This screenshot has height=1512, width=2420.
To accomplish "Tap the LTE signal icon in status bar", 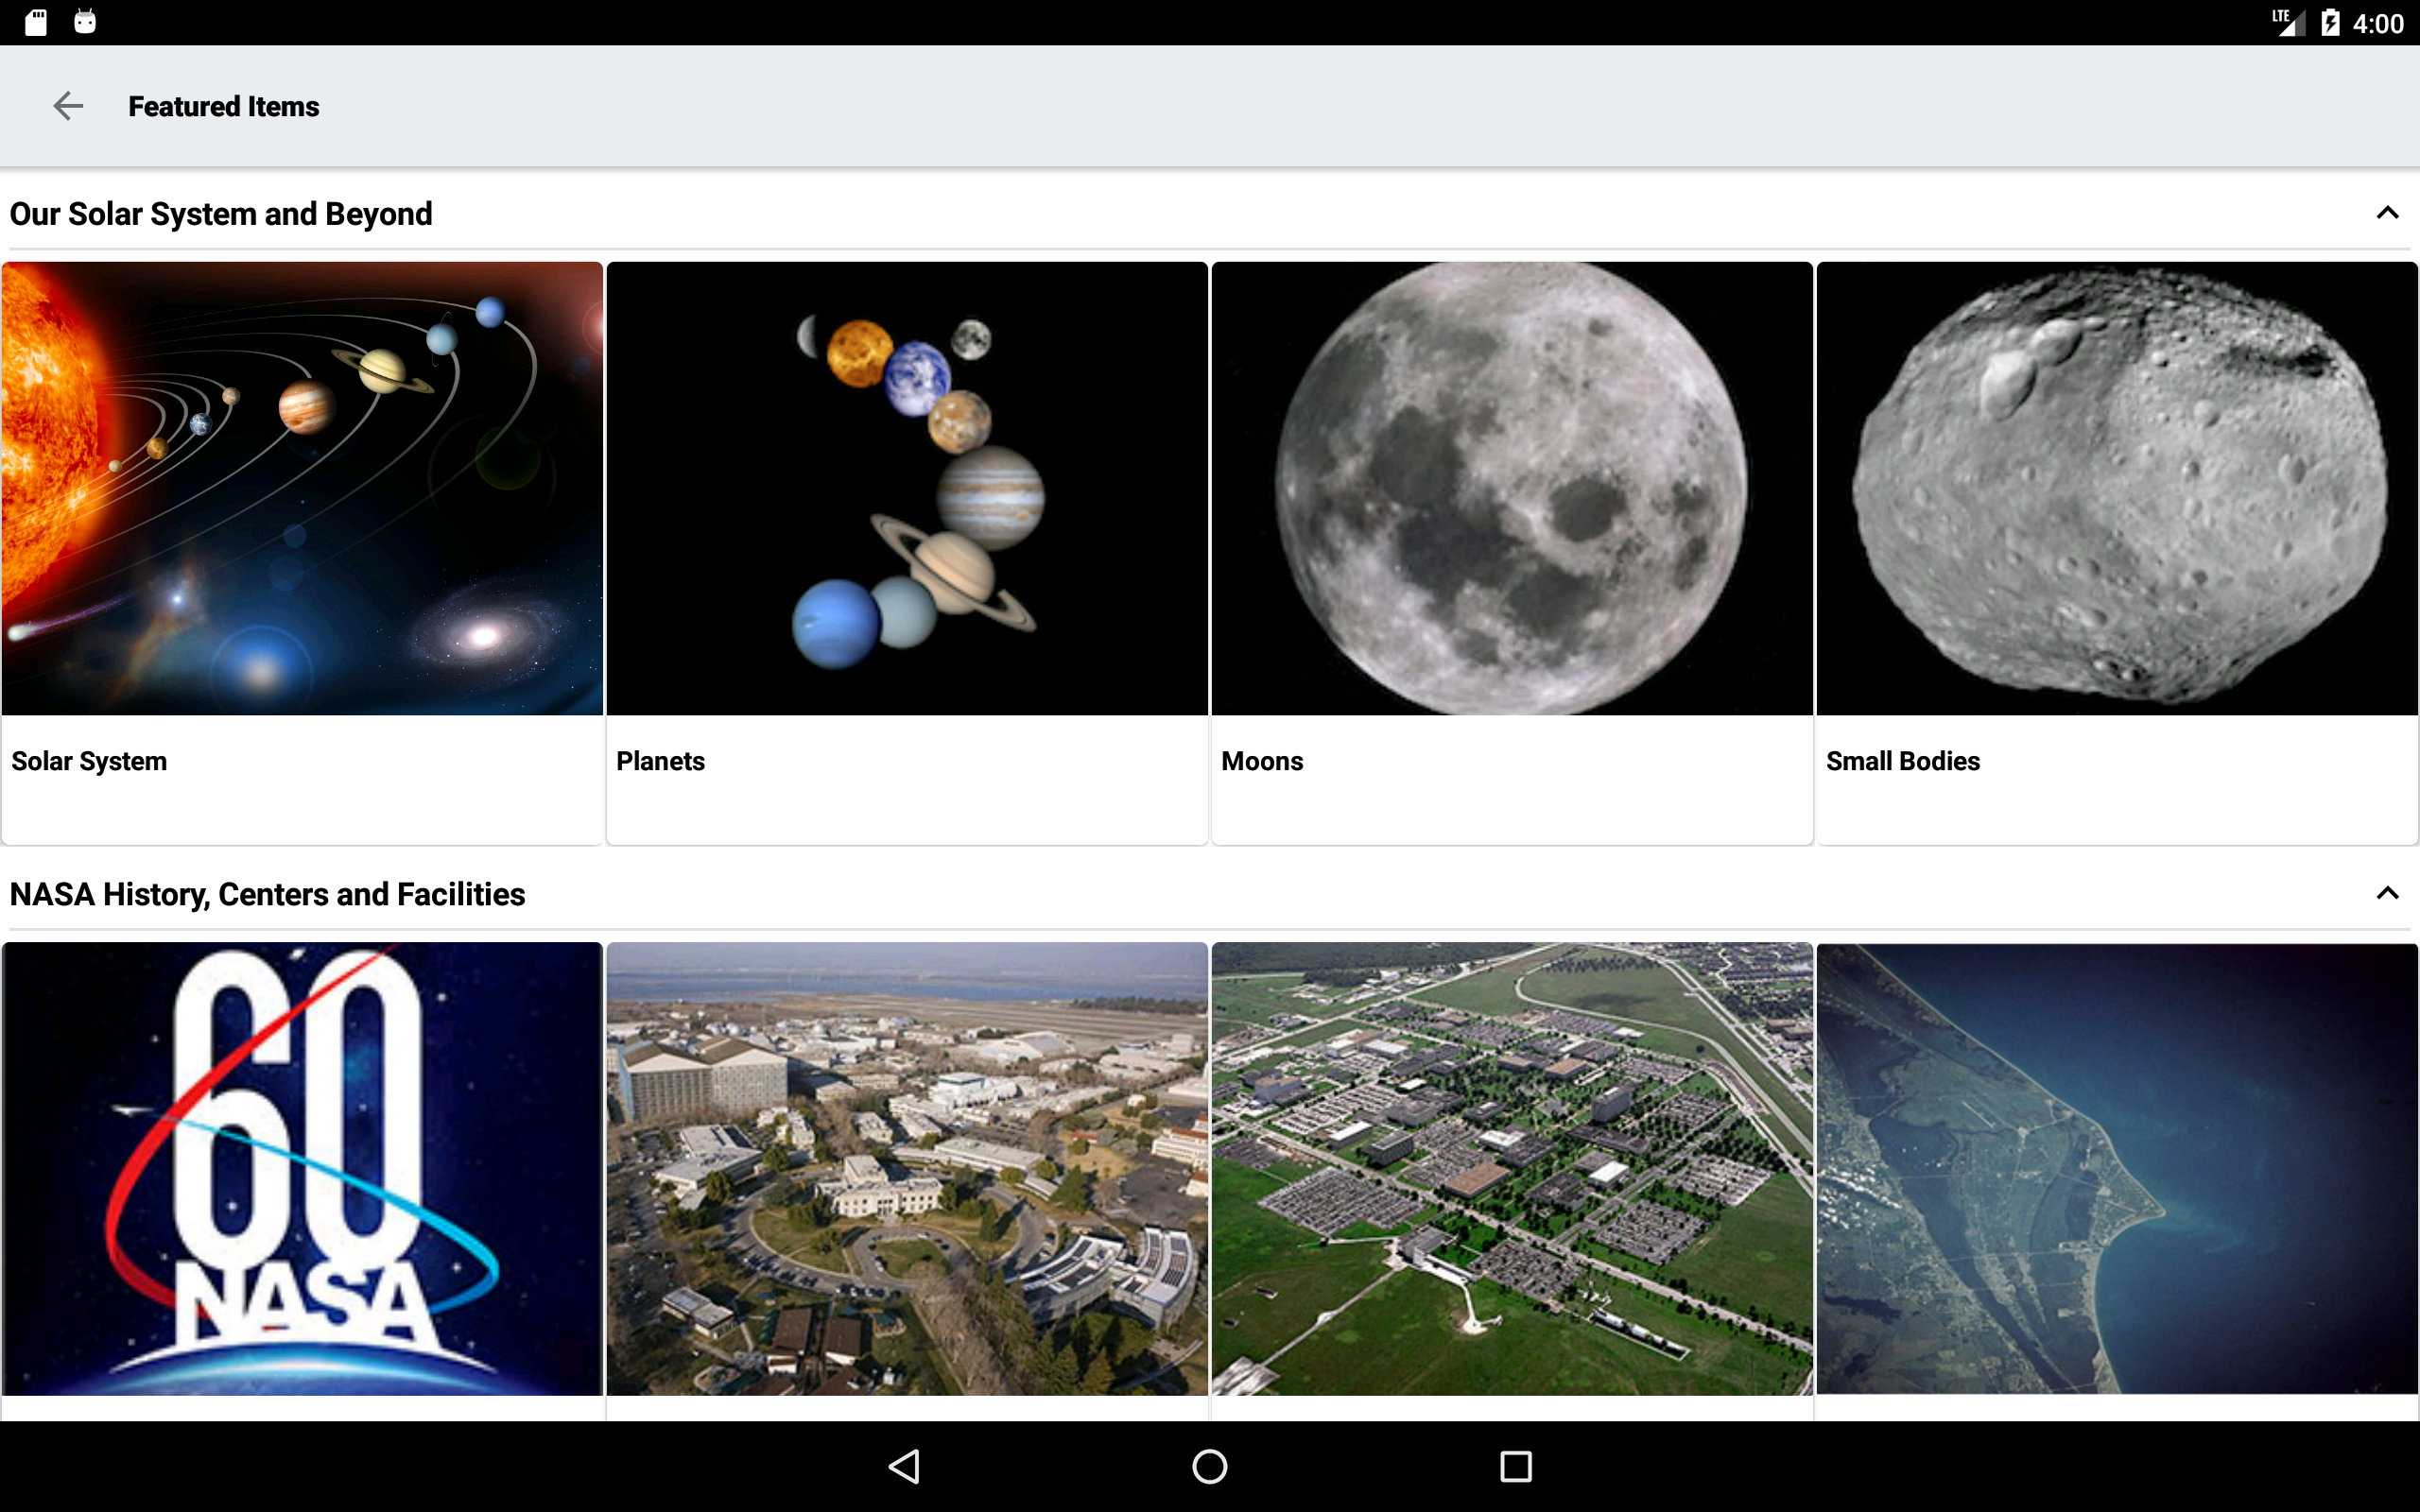I will pyautogui.click(x=2287, y=21).
